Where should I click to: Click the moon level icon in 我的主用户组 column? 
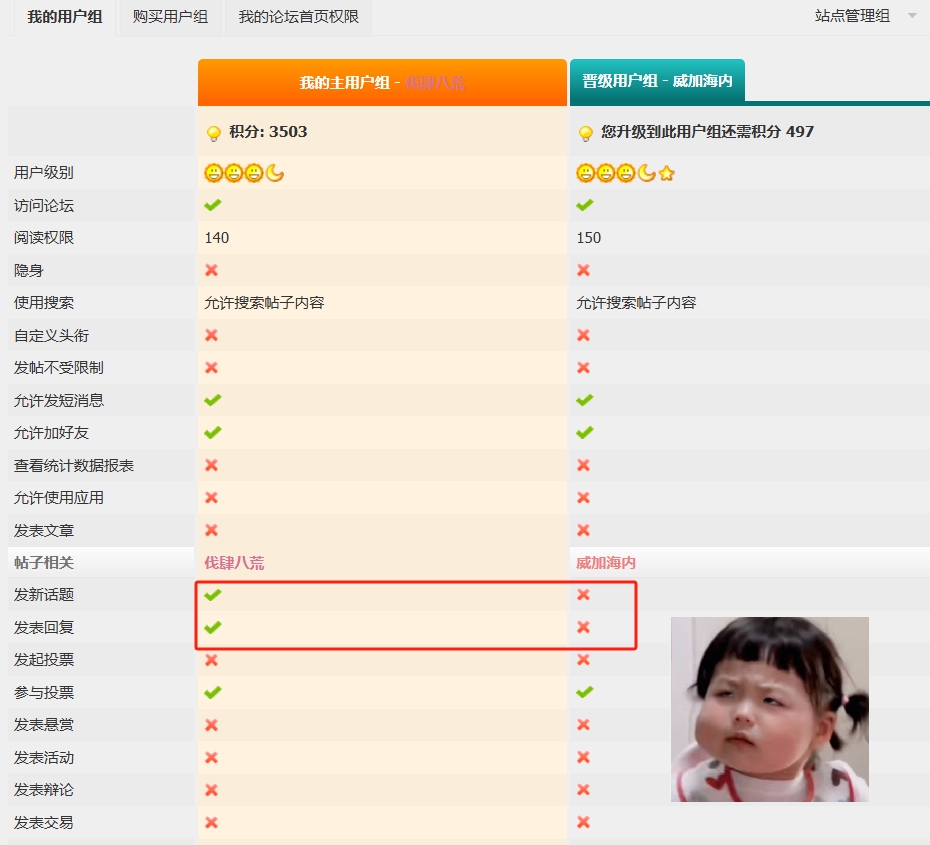click(x=275, y=173)
